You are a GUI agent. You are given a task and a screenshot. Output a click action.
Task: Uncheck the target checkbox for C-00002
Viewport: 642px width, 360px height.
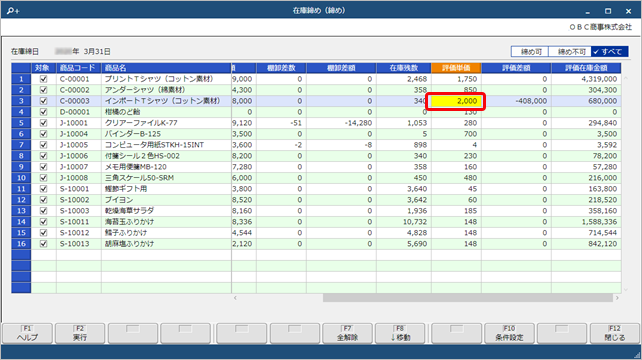coord(43,90)
